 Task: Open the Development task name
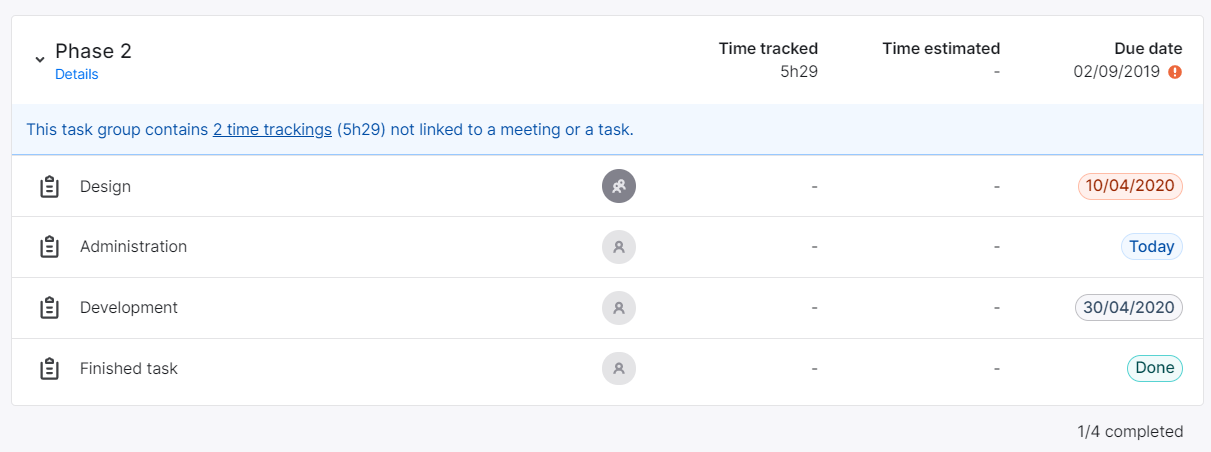[x=129, y=308]
